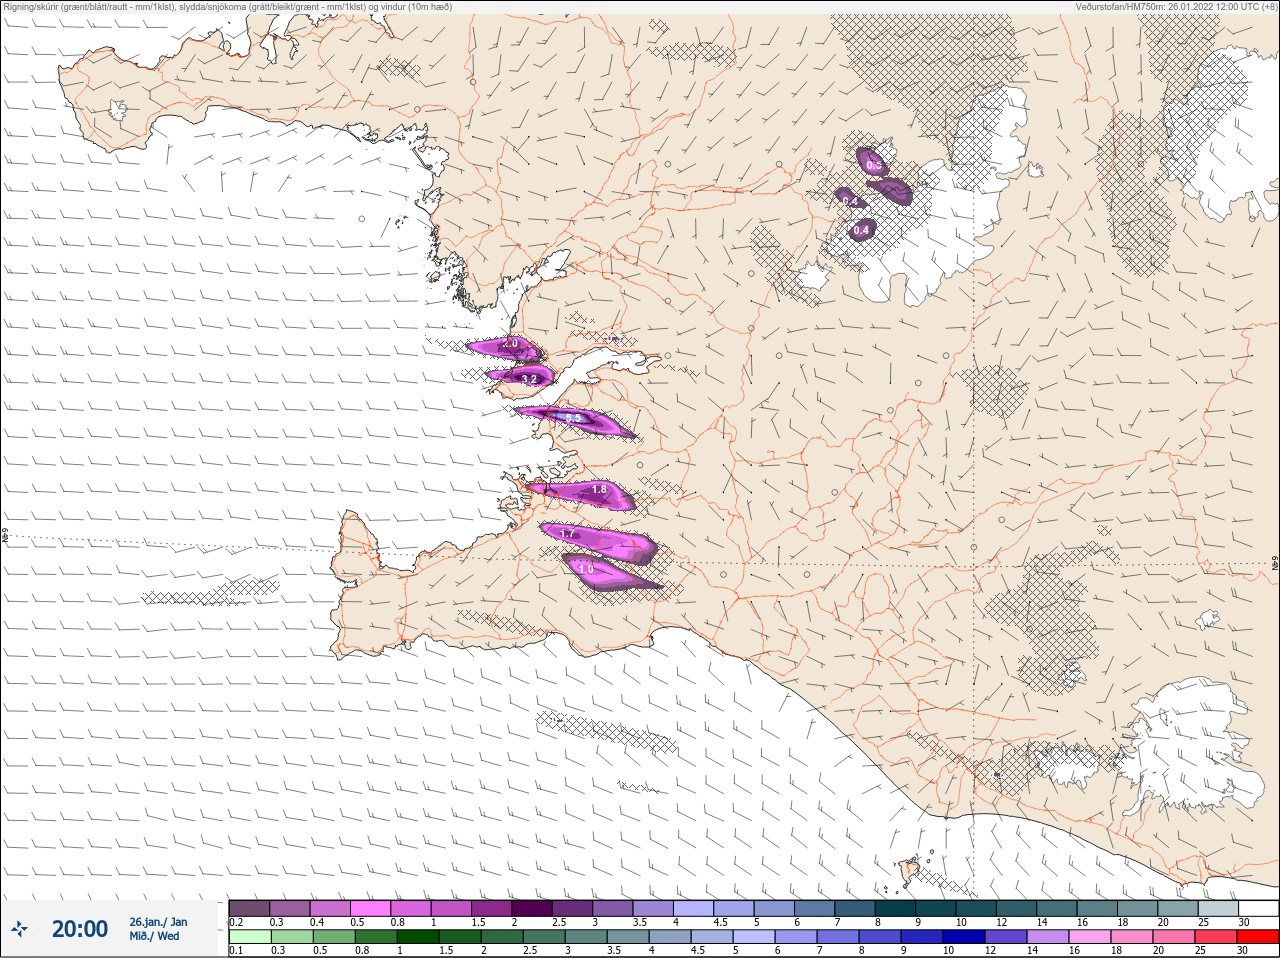The width and height of the screenshot is (1280, 958).
Task: Select the bright pink 0.5 snow legend swatch
Action: coord(370,908)
